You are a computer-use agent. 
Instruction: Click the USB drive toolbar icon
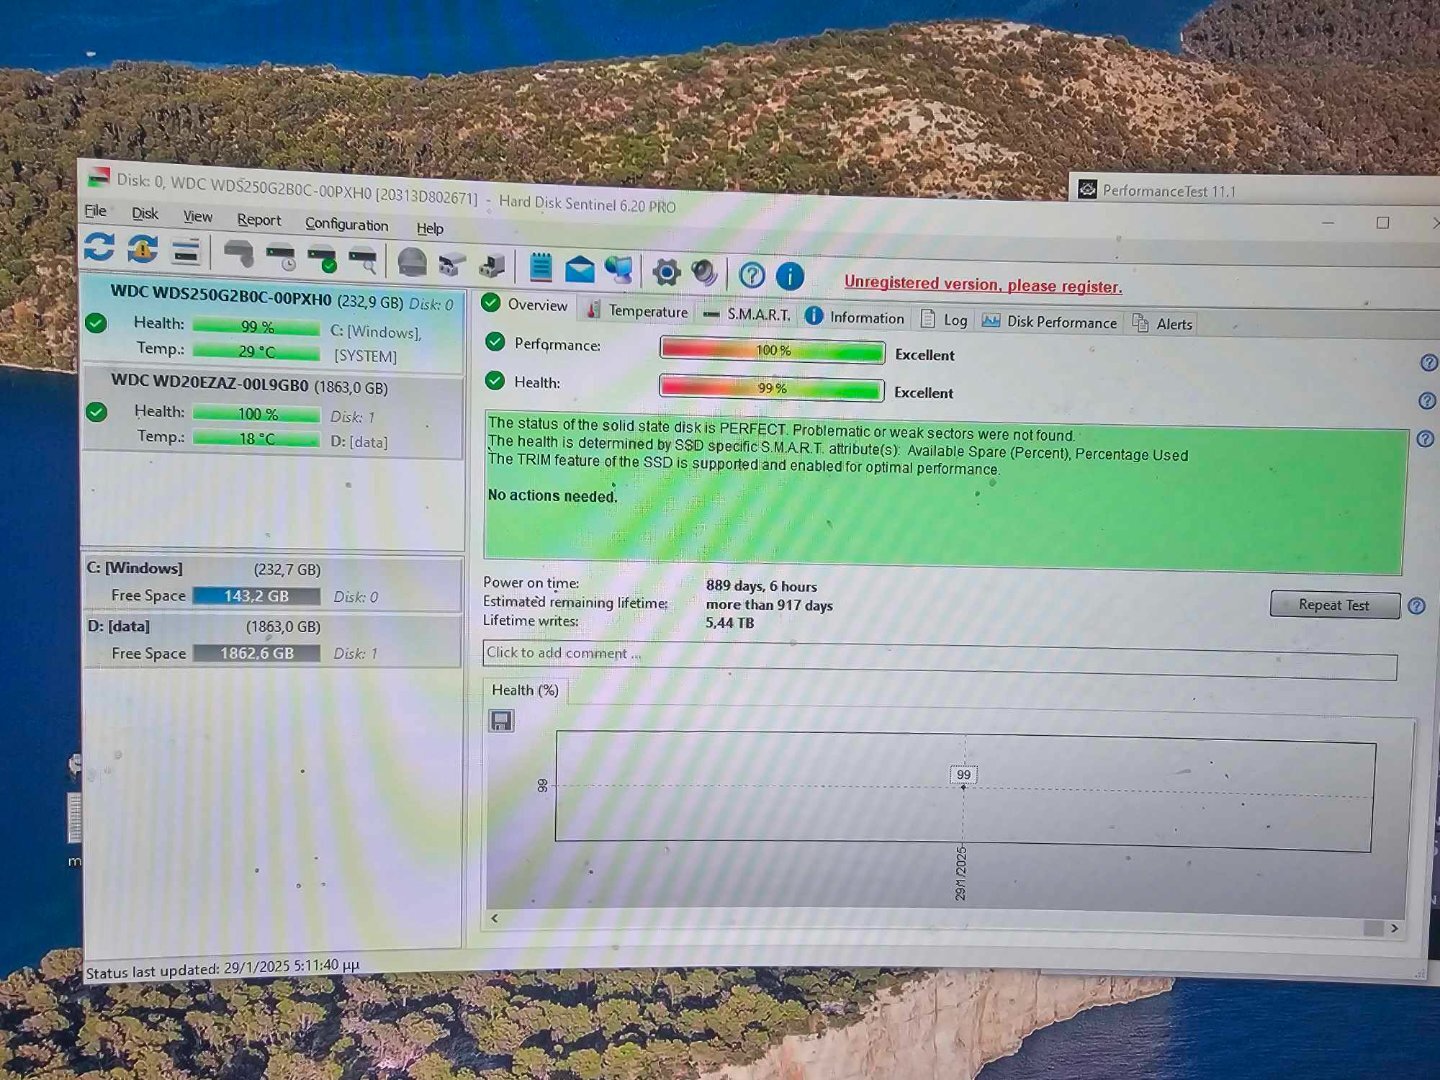pyautogui.click(x=491, y=265)
